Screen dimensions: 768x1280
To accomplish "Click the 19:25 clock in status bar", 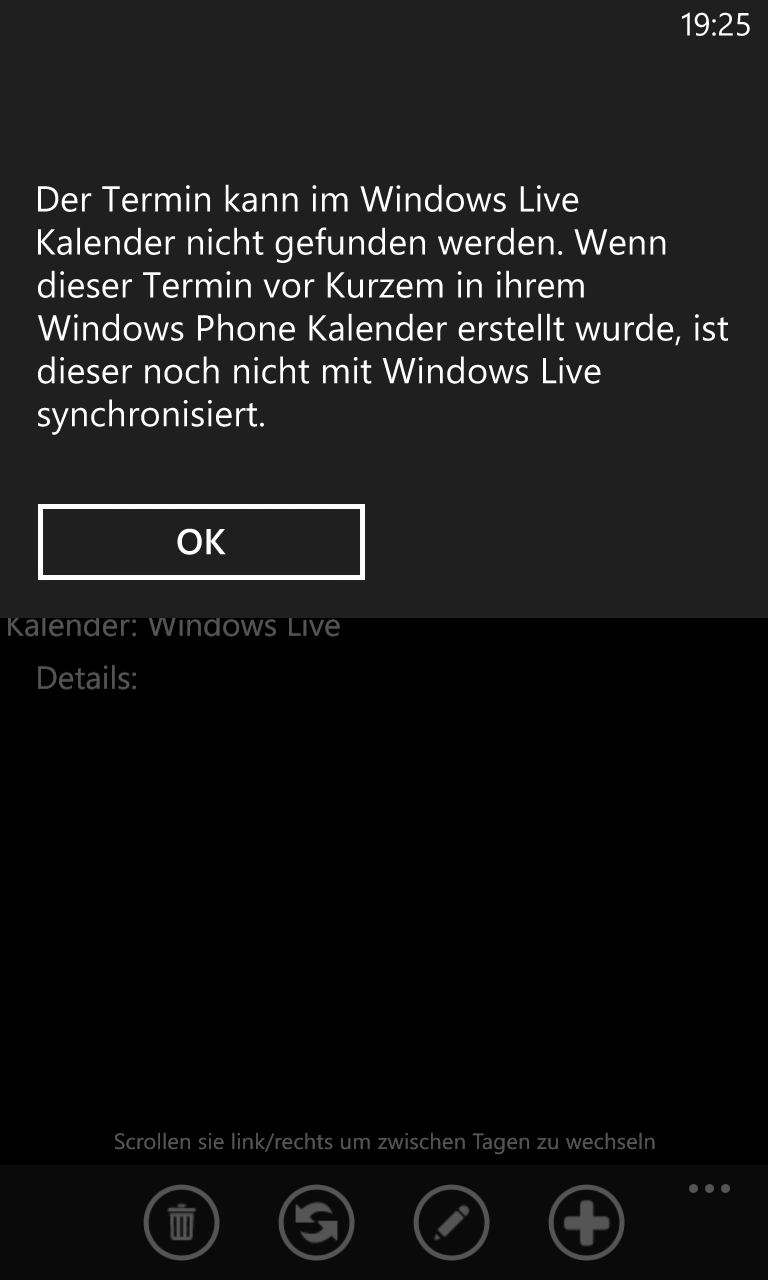I will click(x=715, y=24).
